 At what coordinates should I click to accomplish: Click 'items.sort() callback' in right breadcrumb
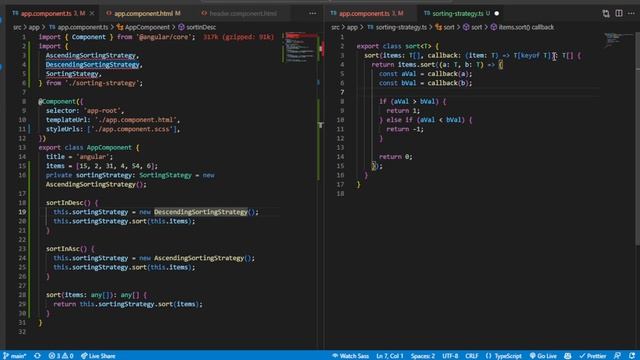point(522,27)
